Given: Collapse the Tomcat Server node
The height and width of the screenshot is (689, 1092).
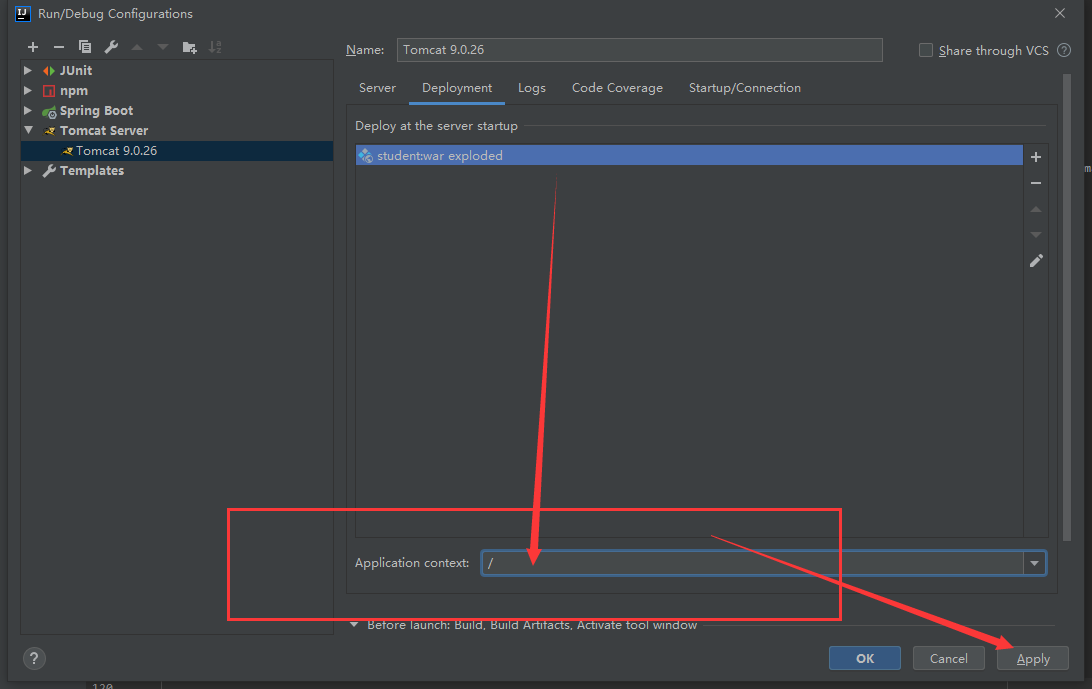Looking at the screenshot, I should [x=29, y=130].
